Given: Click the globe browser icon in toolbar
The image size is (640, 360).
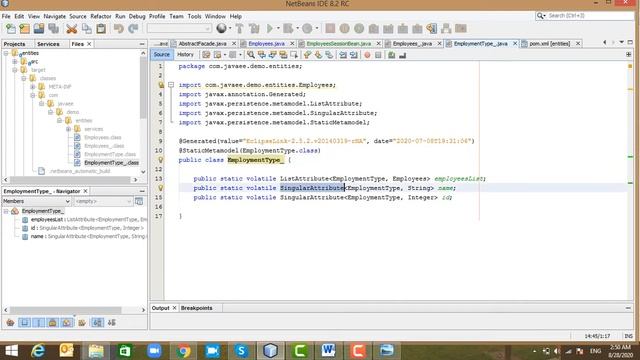Looking at the screenshot, I should pyautogui.click(x=221, y=29).
